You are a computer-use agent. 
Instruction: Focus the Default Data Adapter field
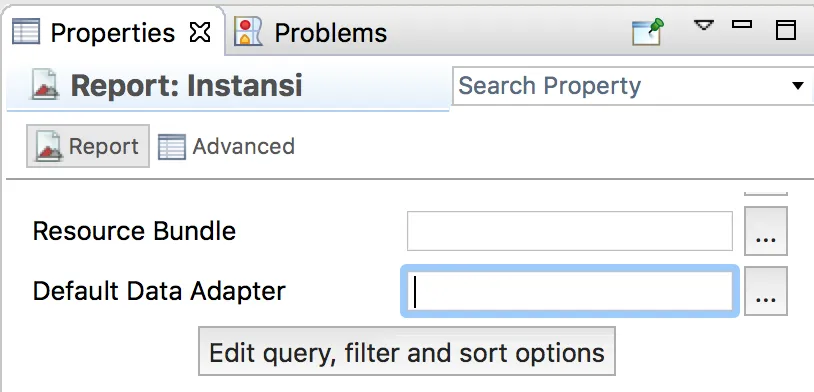click(x=569, y=291)
